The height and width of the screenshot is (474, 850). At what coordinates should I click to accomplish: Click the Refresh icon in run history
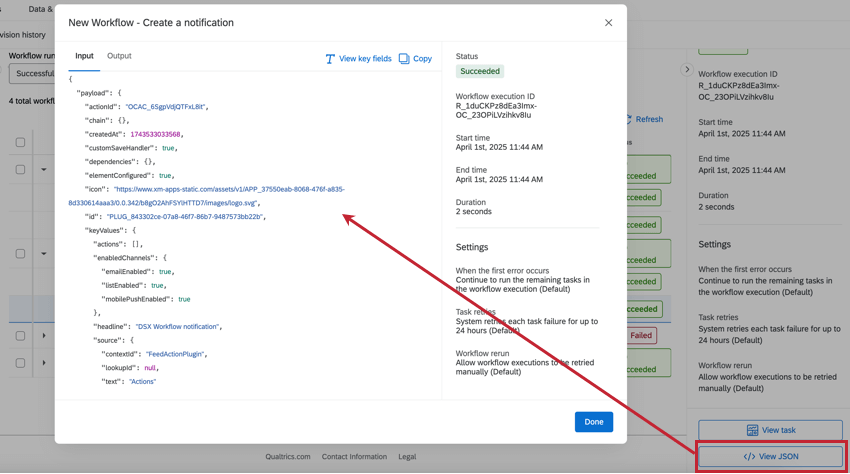click(630, 119)
